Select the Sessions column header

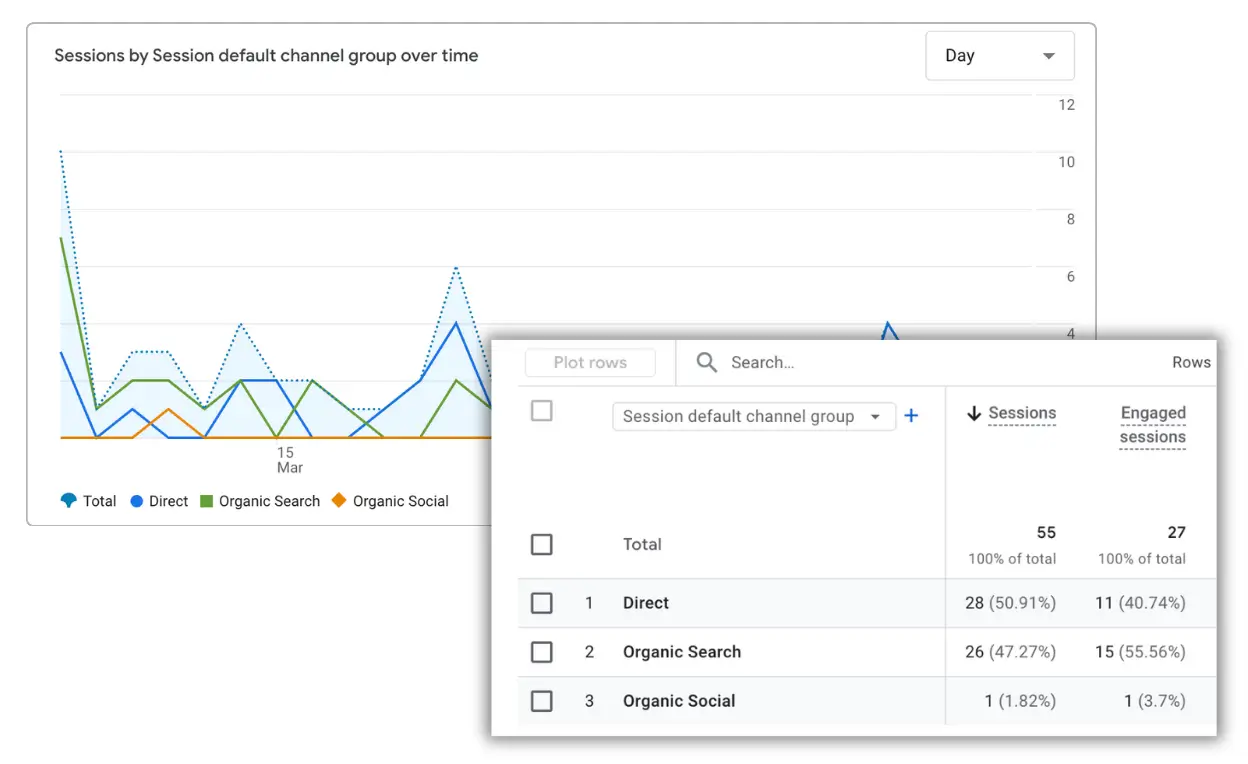(1024, 413)
